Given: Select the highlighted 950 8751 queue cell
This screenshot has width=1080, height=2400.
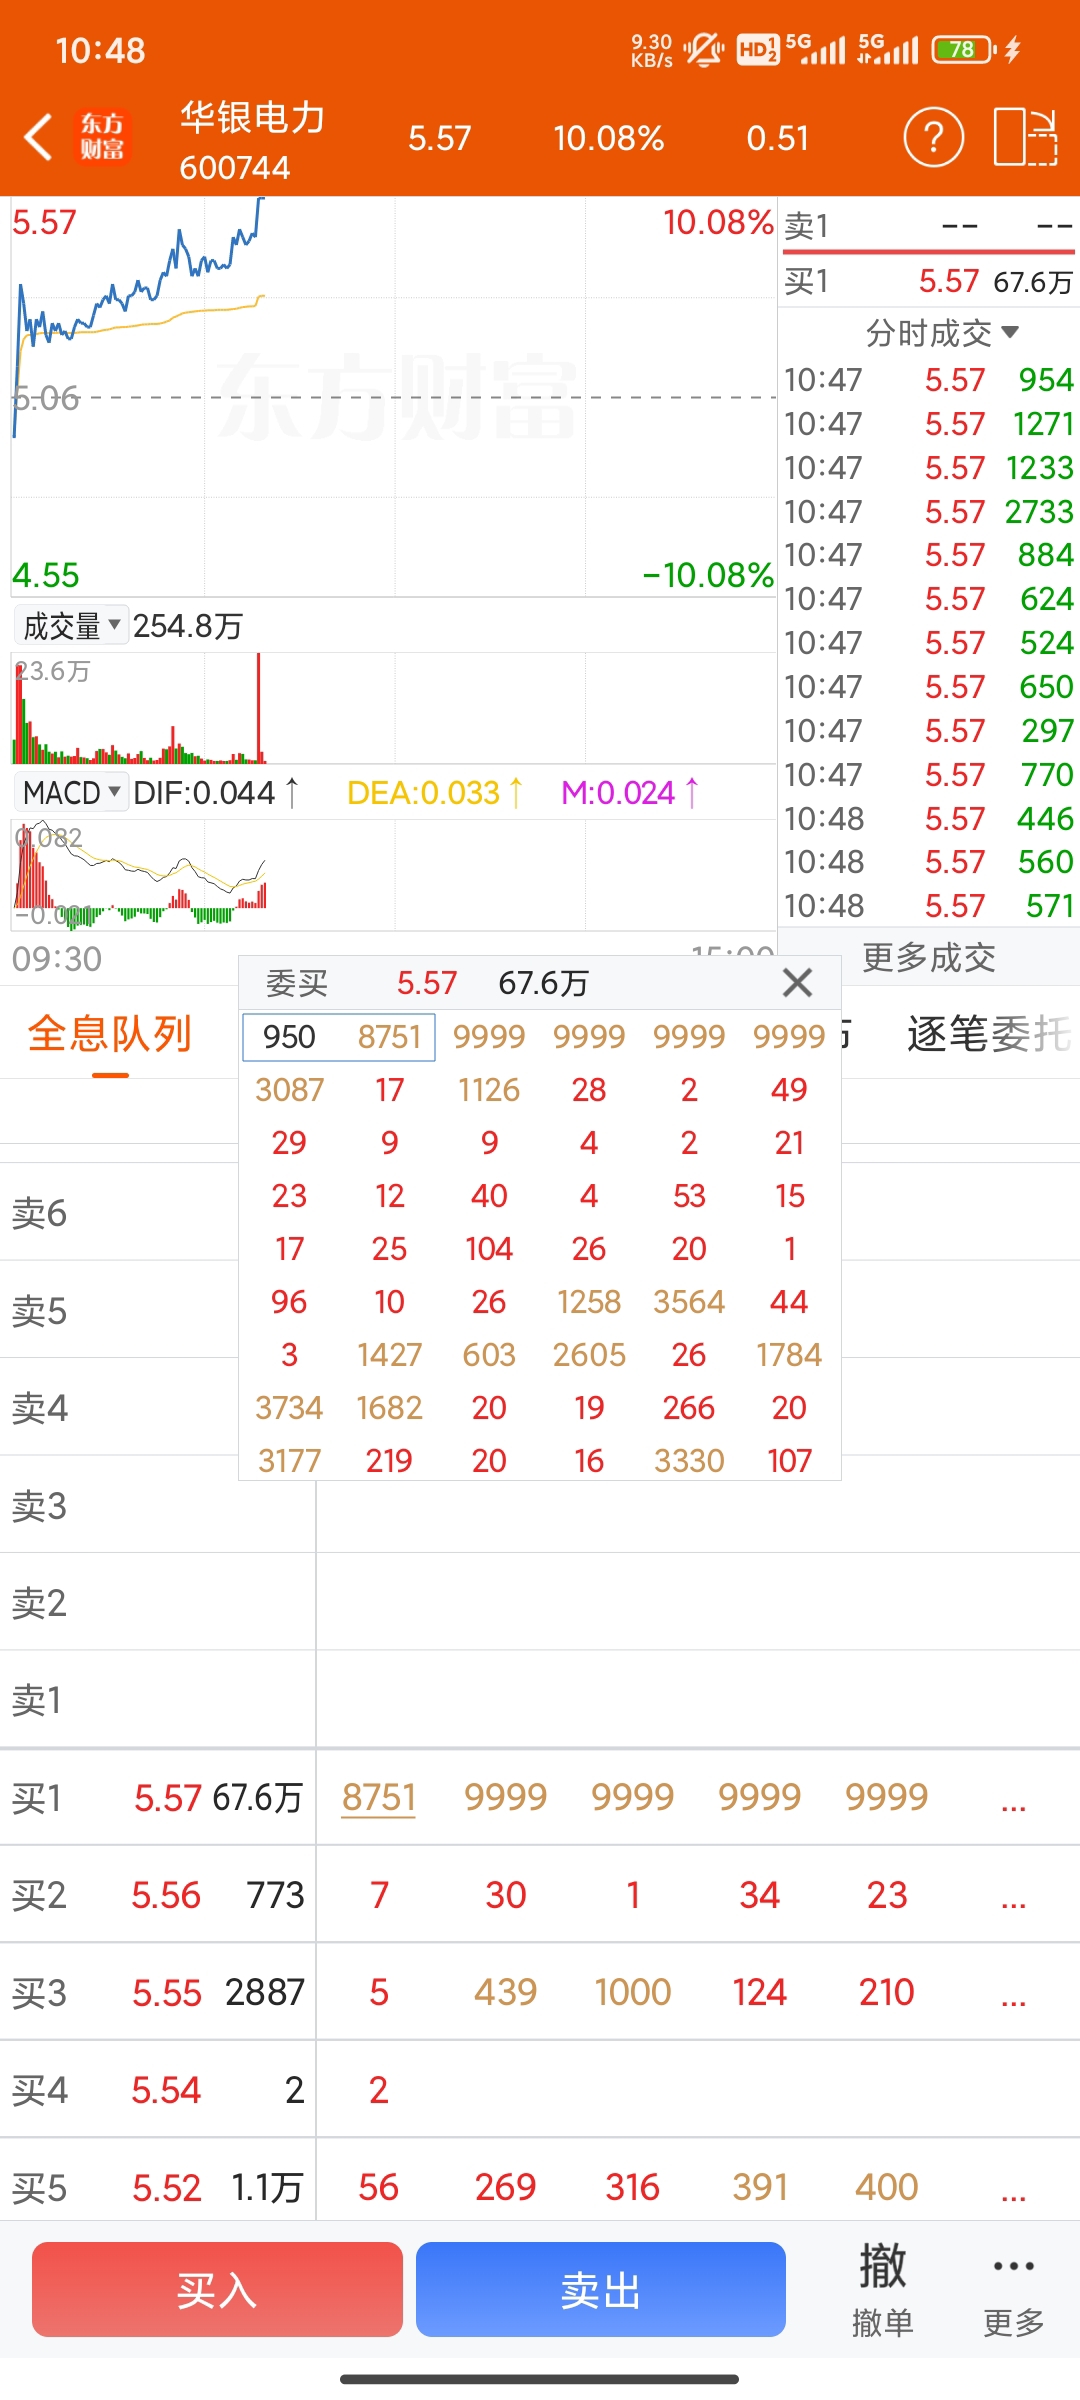Looking at the screenshot, I should (x=339, y=1036).
